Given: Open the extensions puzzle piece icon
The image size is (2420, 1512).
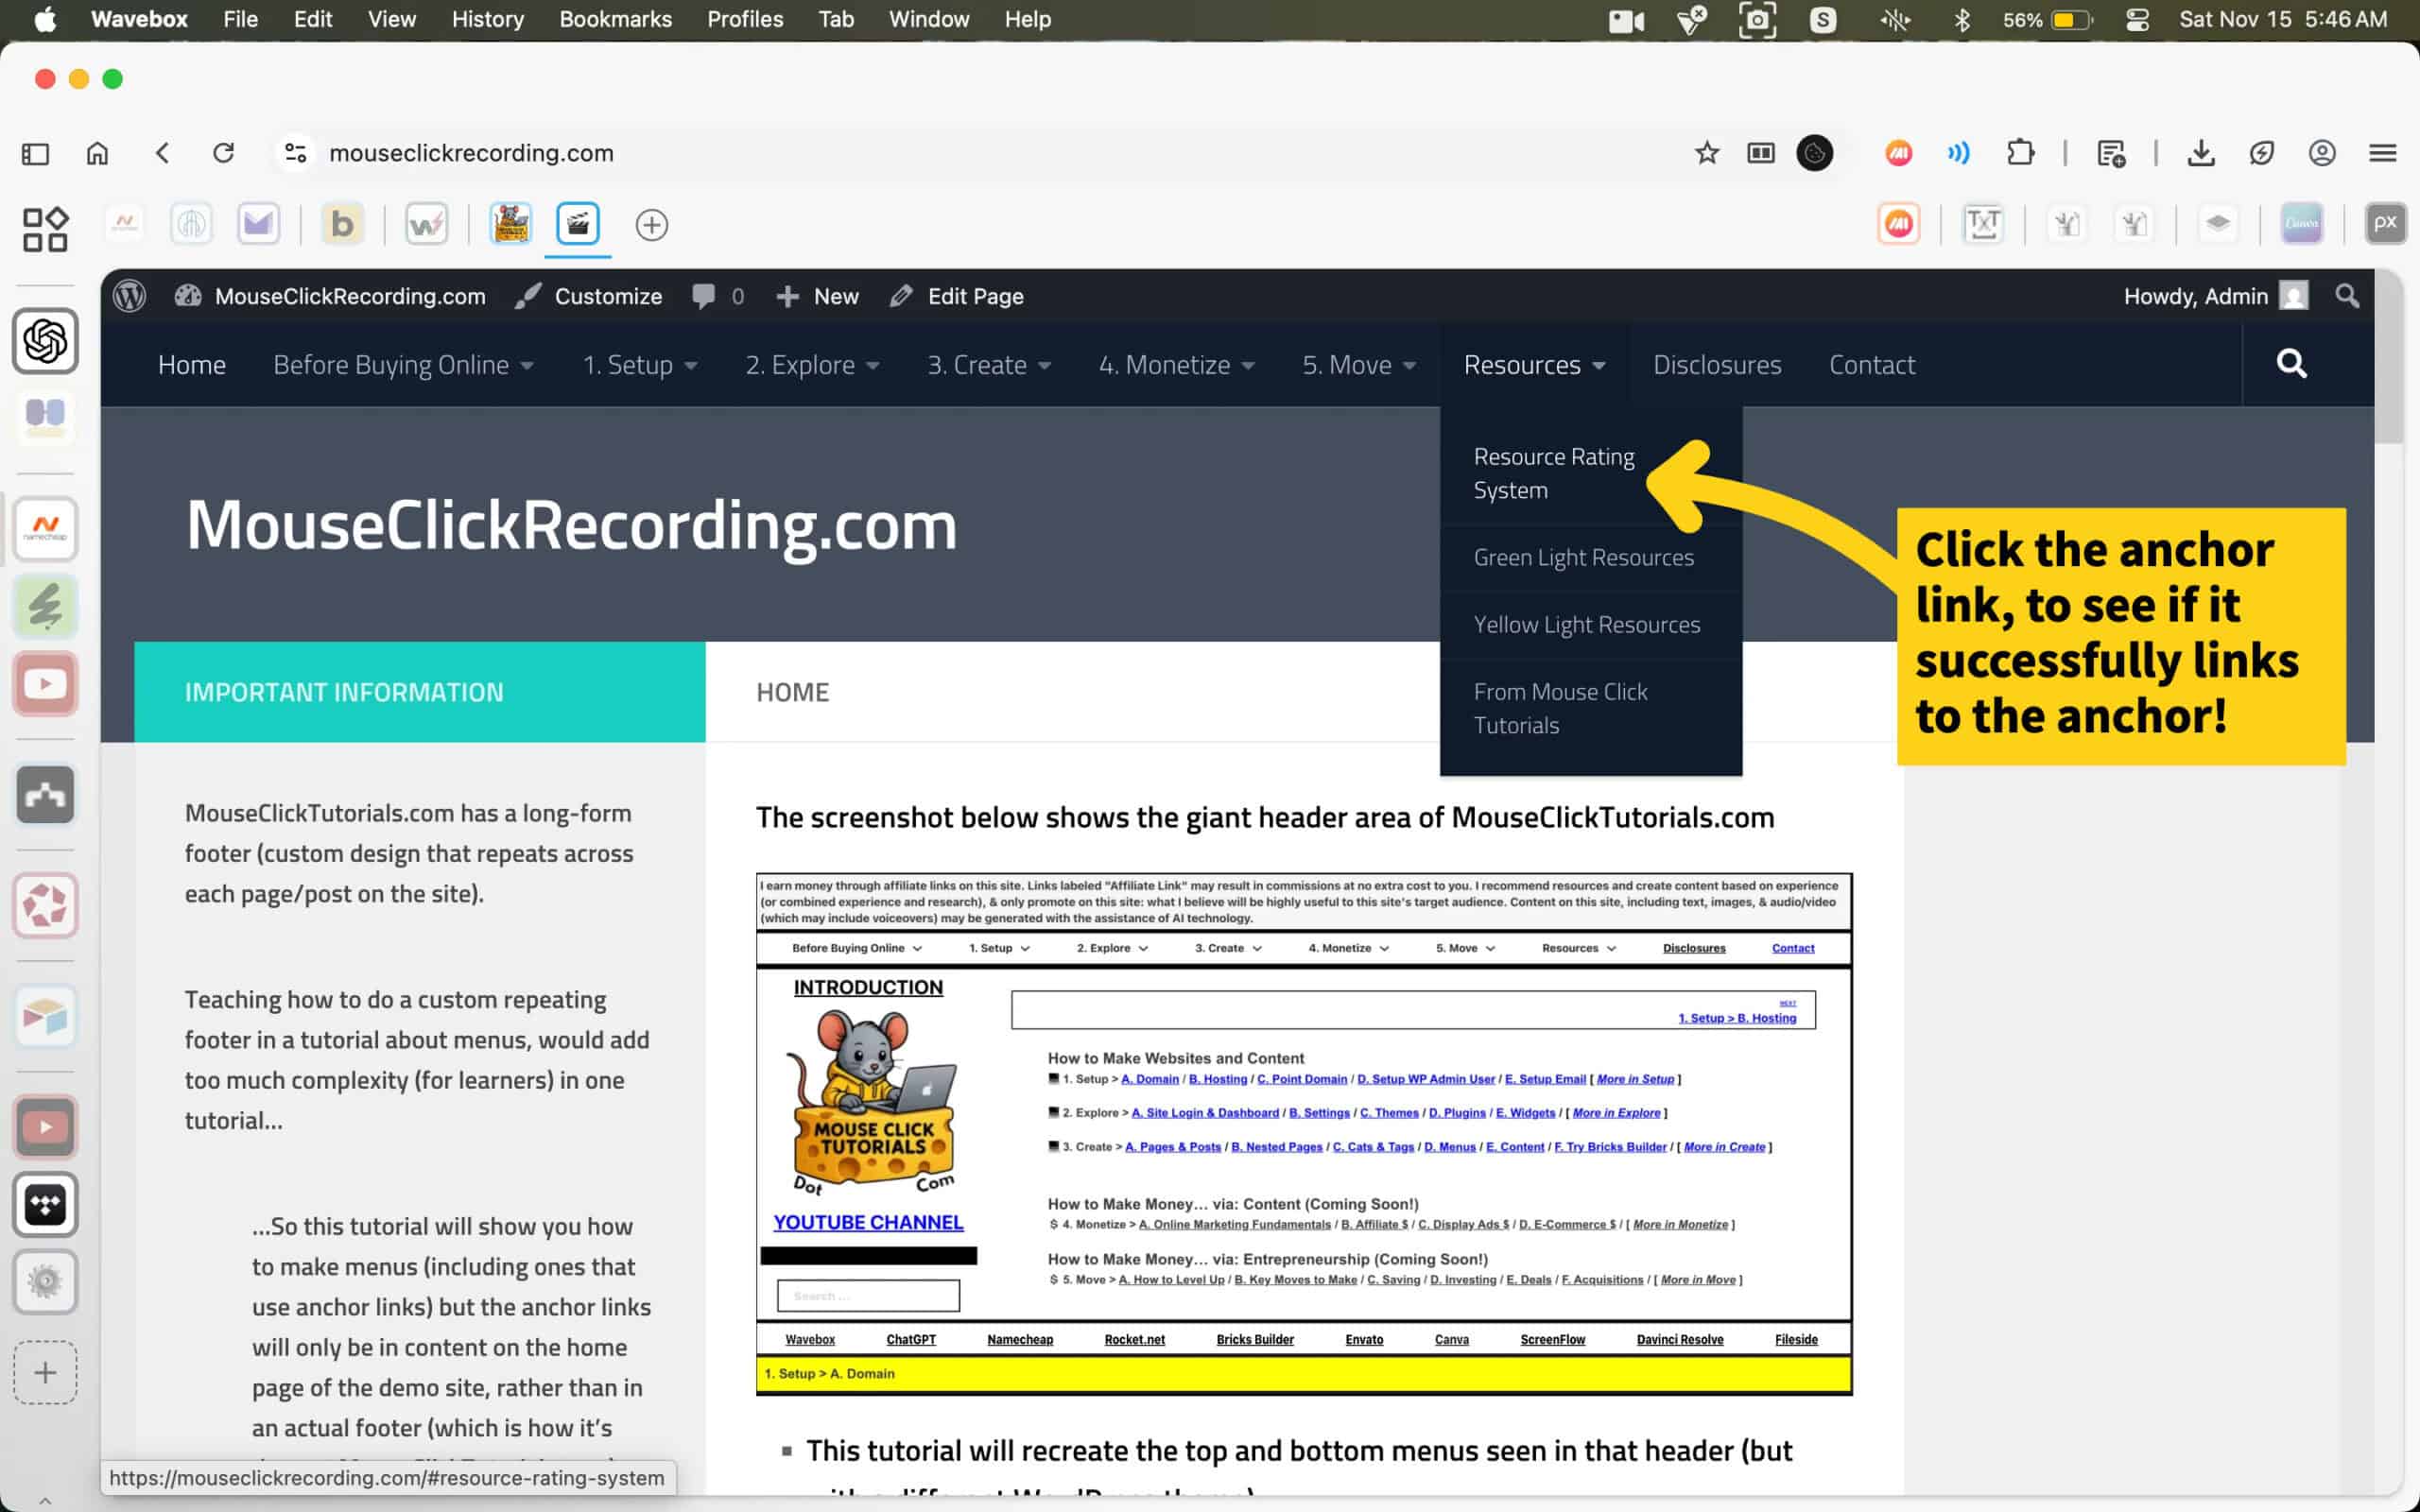Looking at the screenshot, I should coord(2020,153).
